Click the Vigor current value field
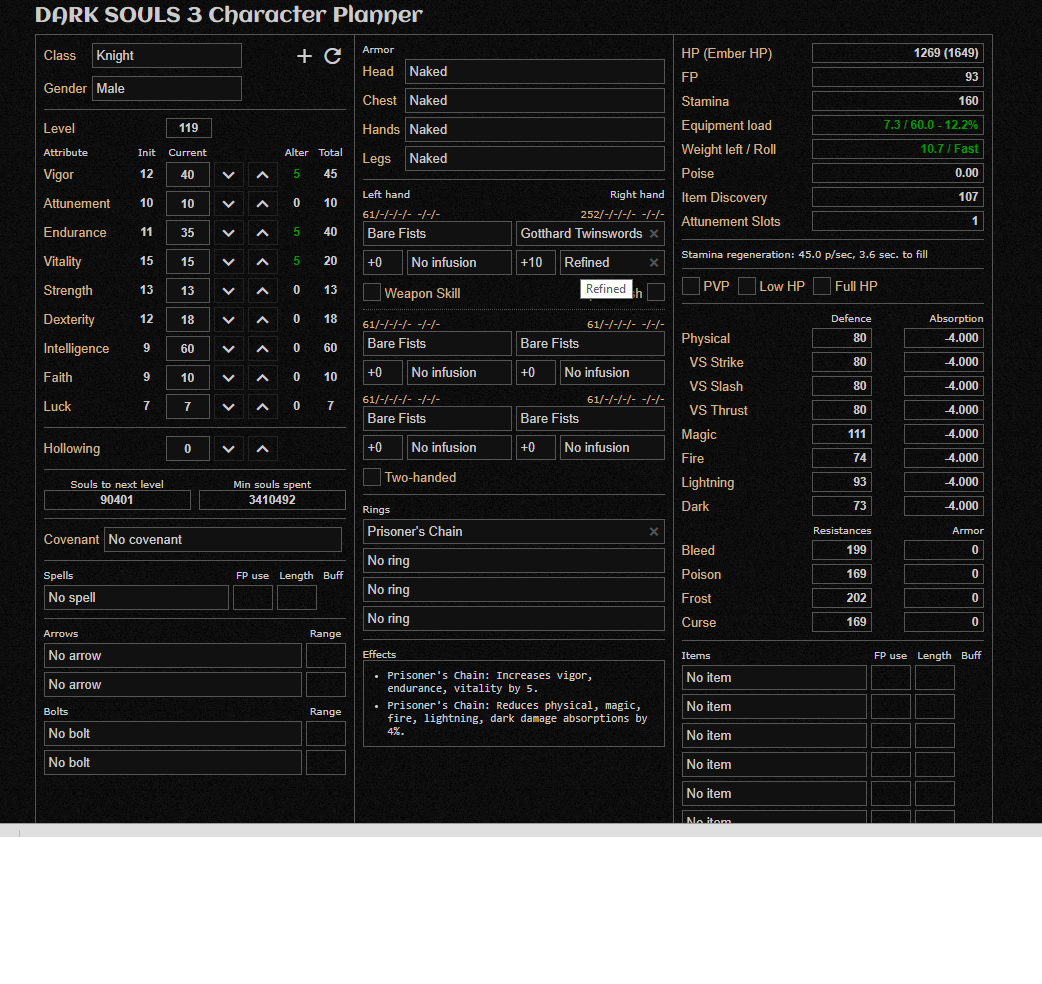 pos(188,175)
